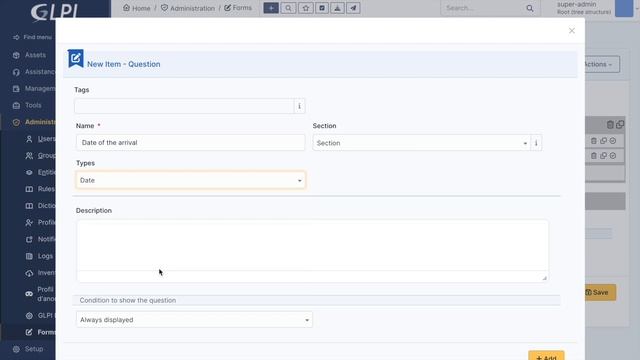Click the global search magnifier icon
Viewport: 640px width, 360px height.
tap(529, 8)
